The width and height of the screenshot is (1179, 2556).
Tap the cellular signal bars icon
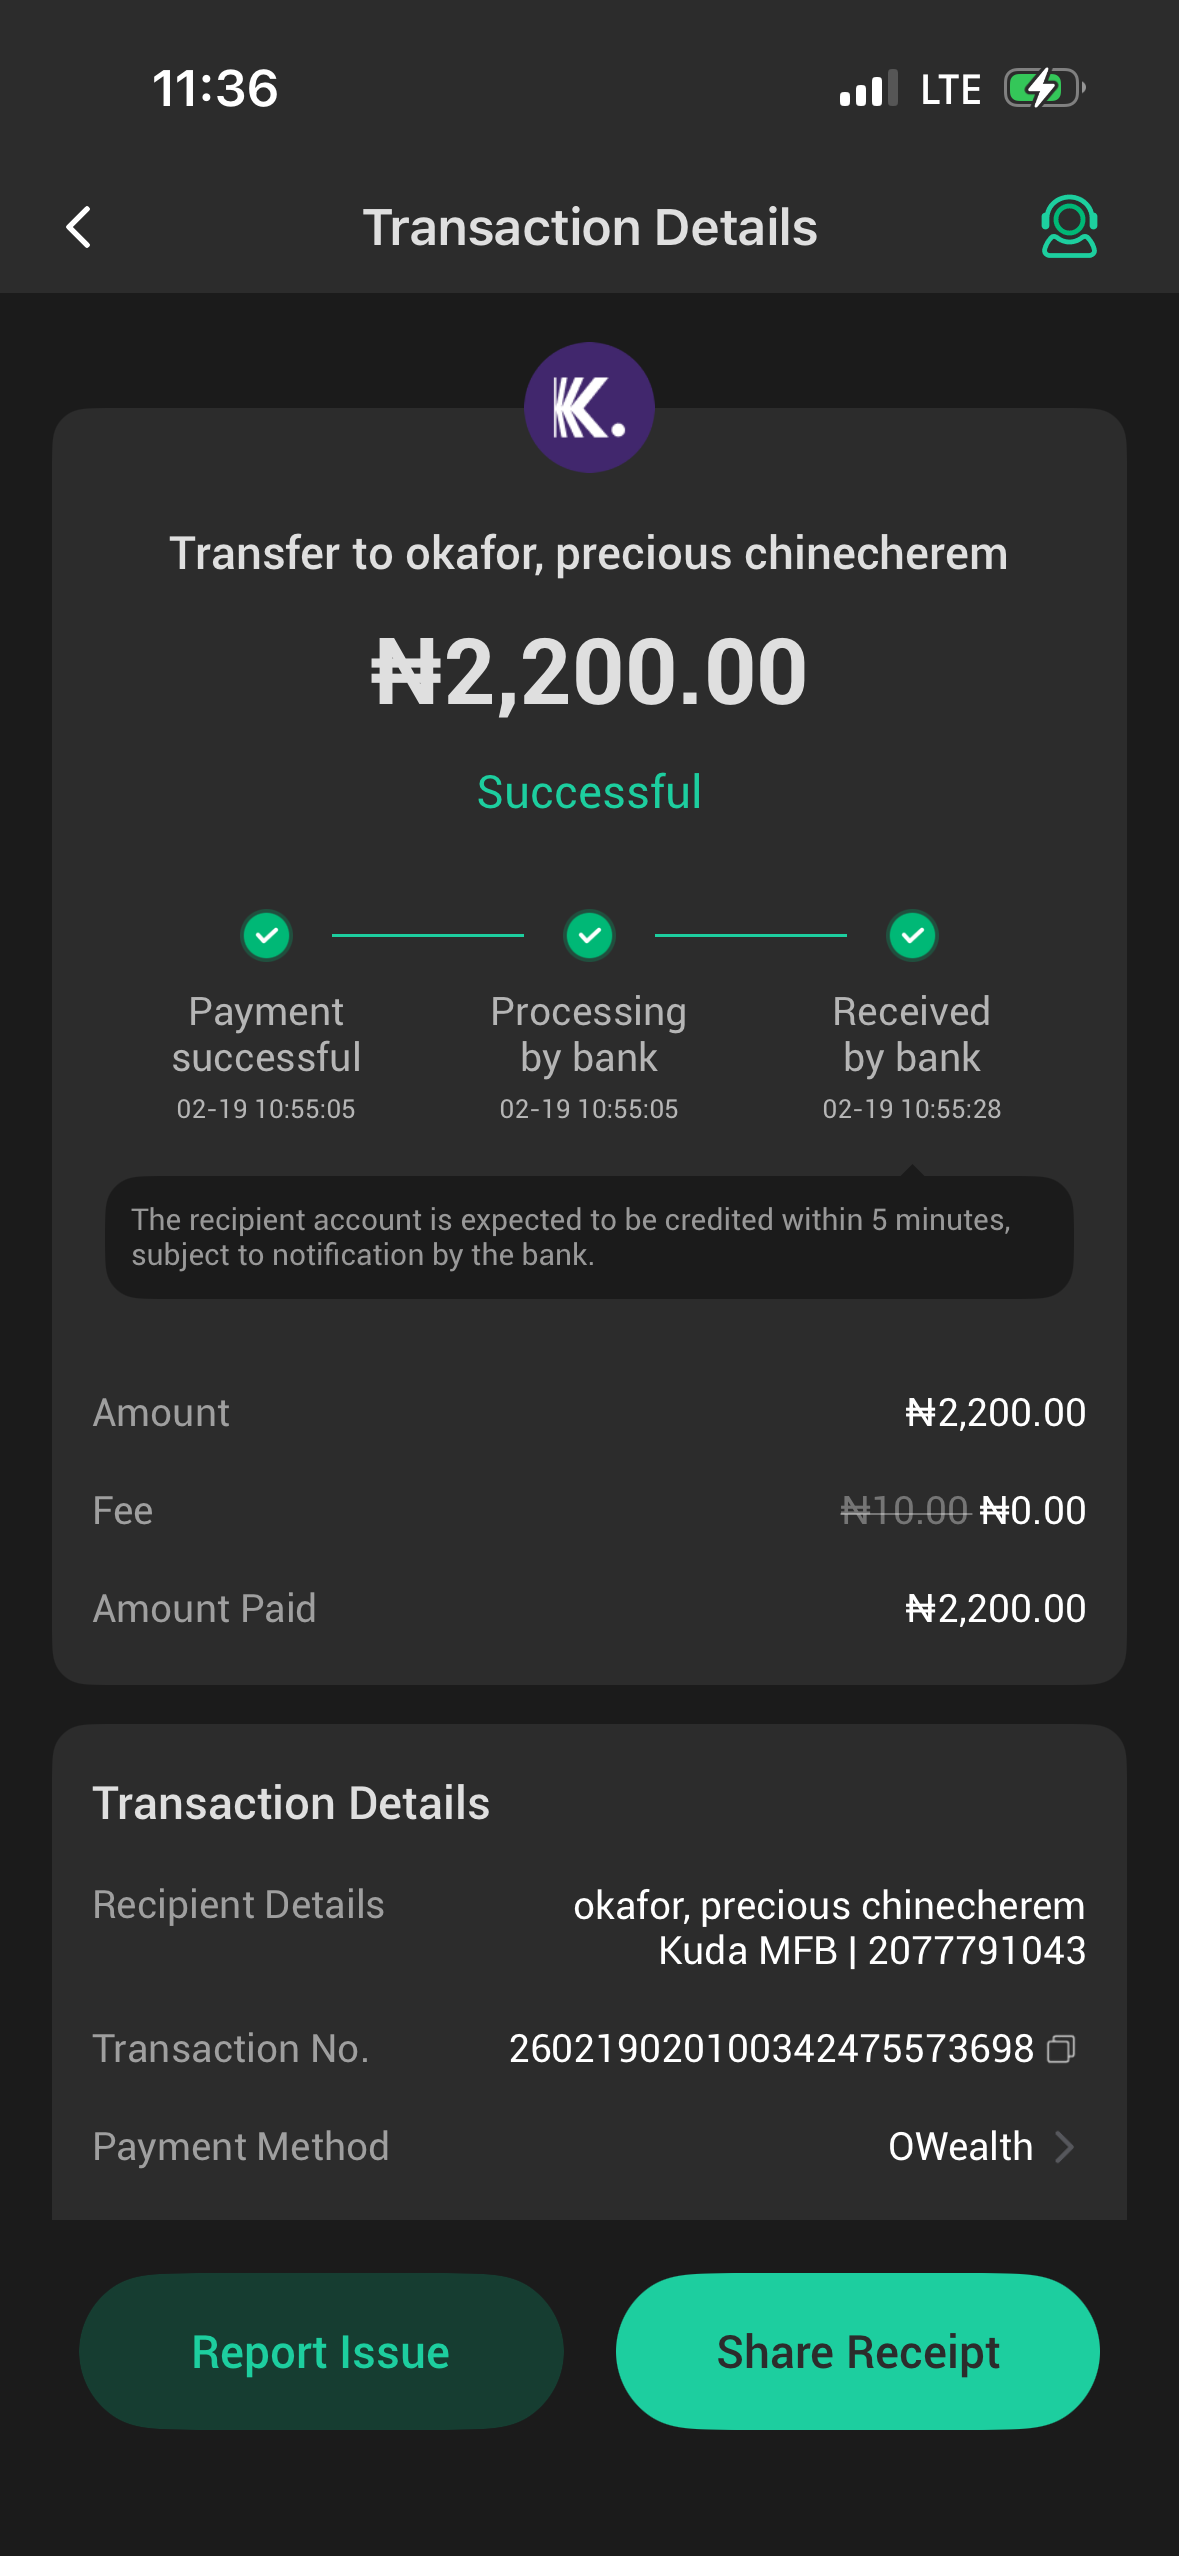click(868, 89)
